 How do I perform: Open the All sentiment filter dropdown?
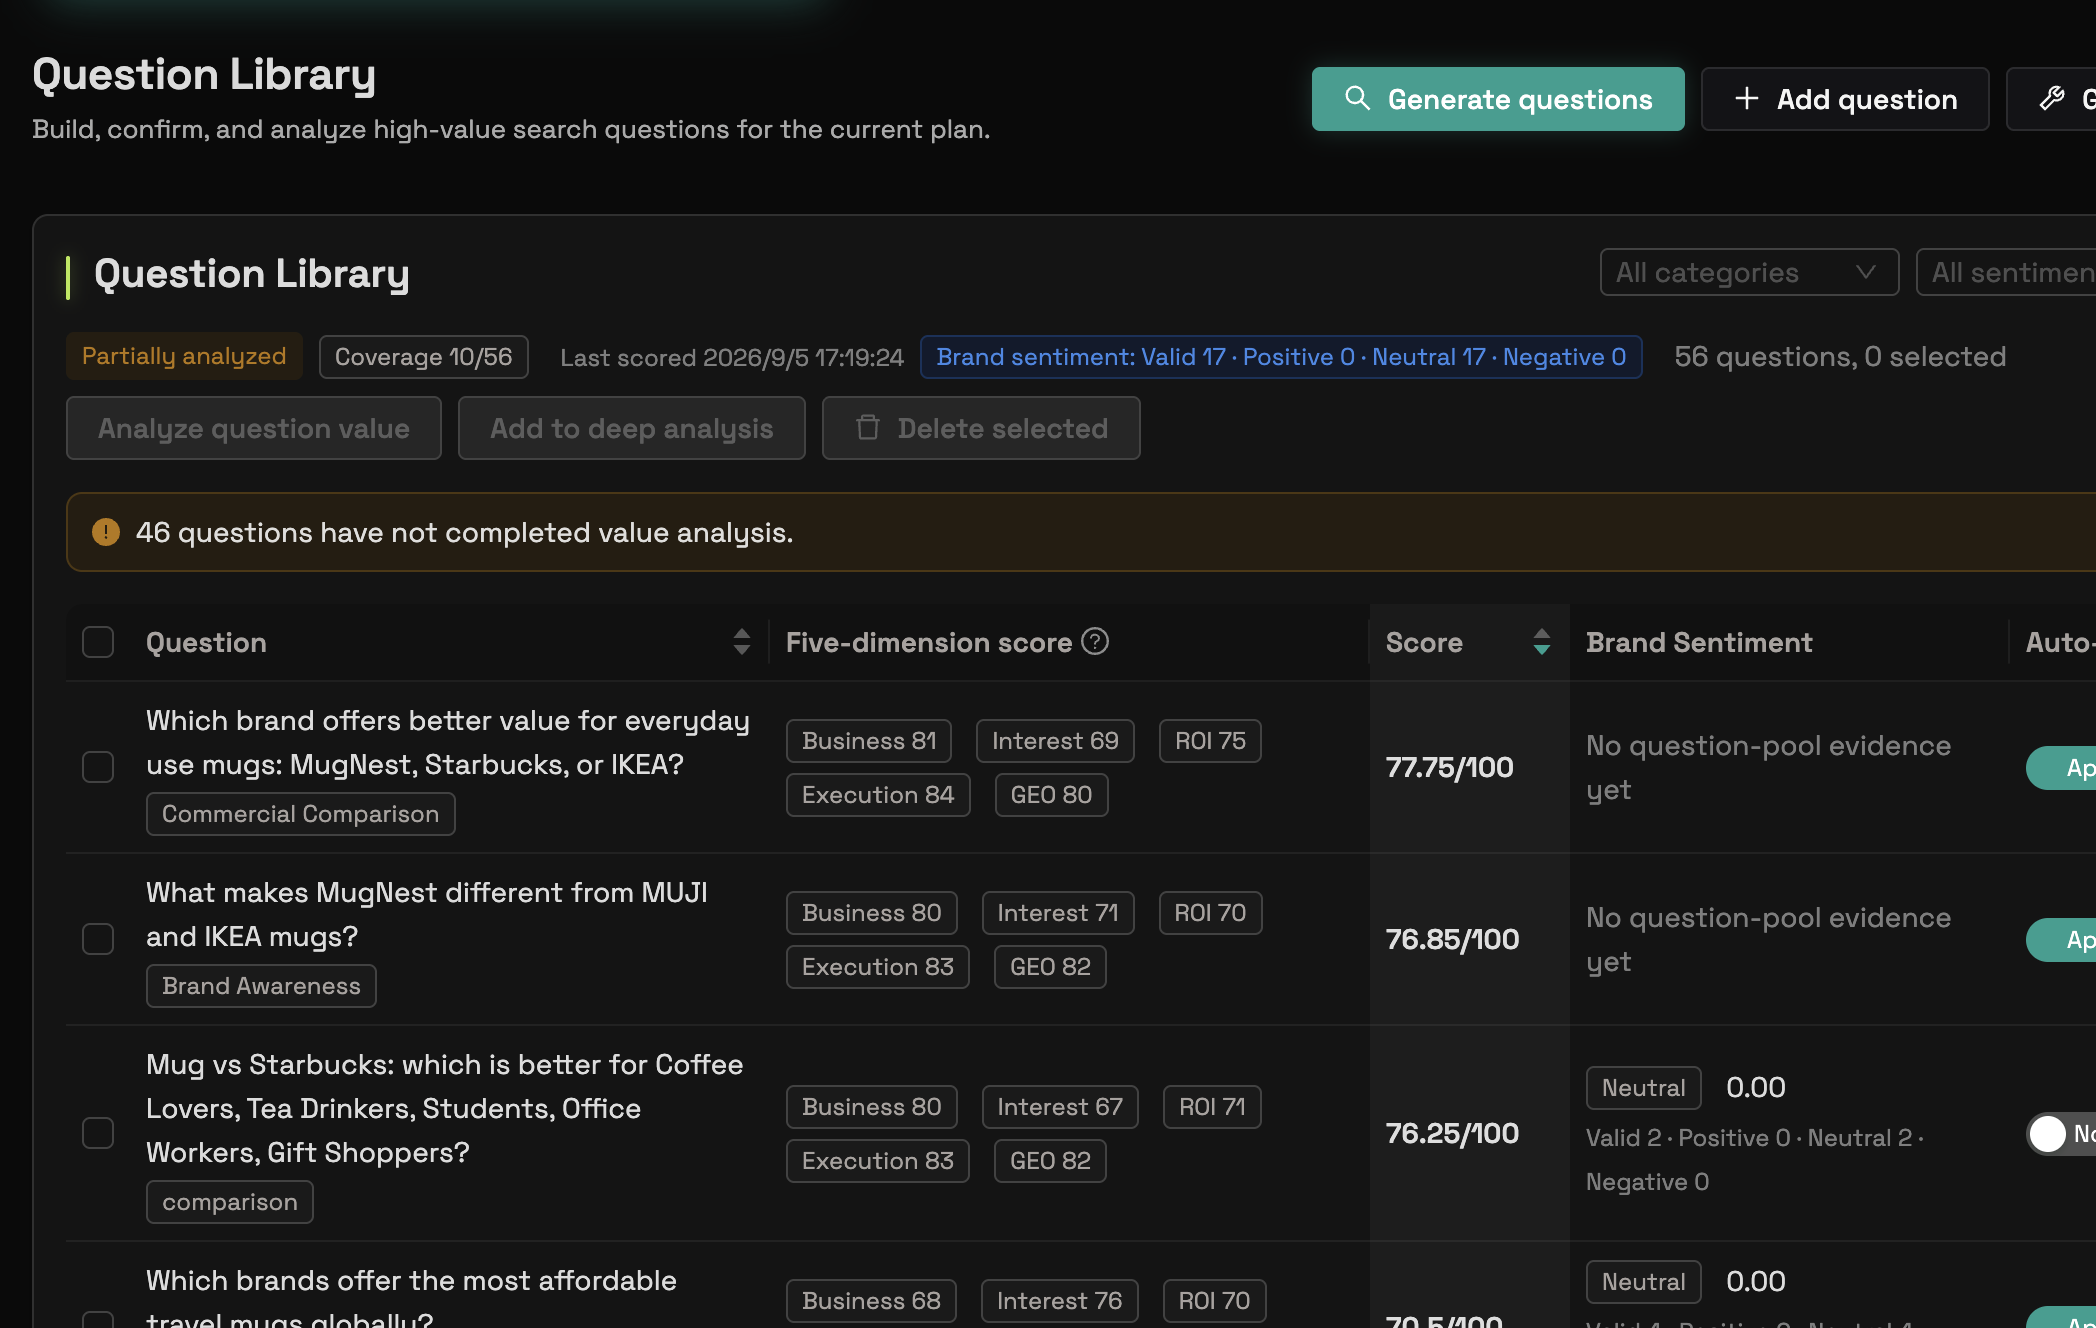(x=2006, y=272)
